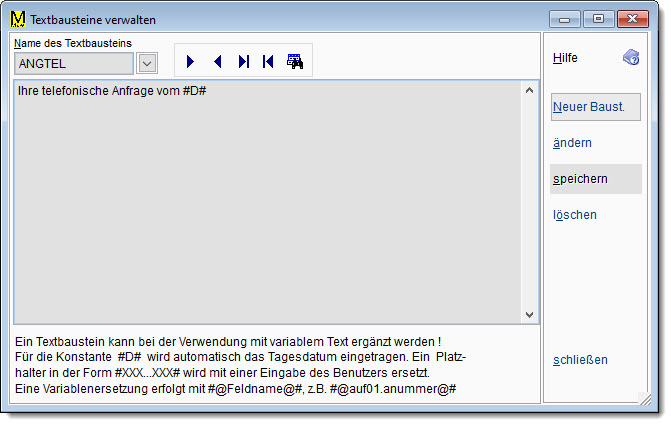The image size is (671, 425).
Task: Go to the previous Textbaustein record
Action: click(x=217, y=62)
